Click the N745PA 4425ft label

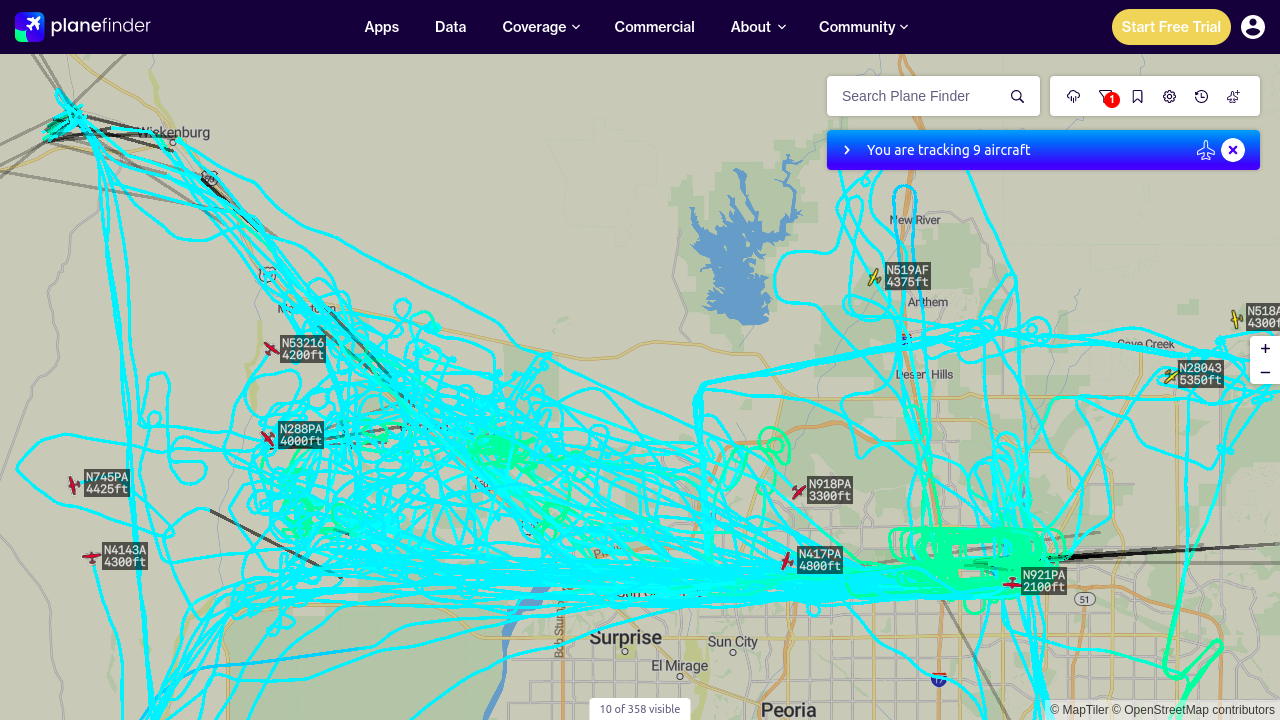tap(107, 484)
